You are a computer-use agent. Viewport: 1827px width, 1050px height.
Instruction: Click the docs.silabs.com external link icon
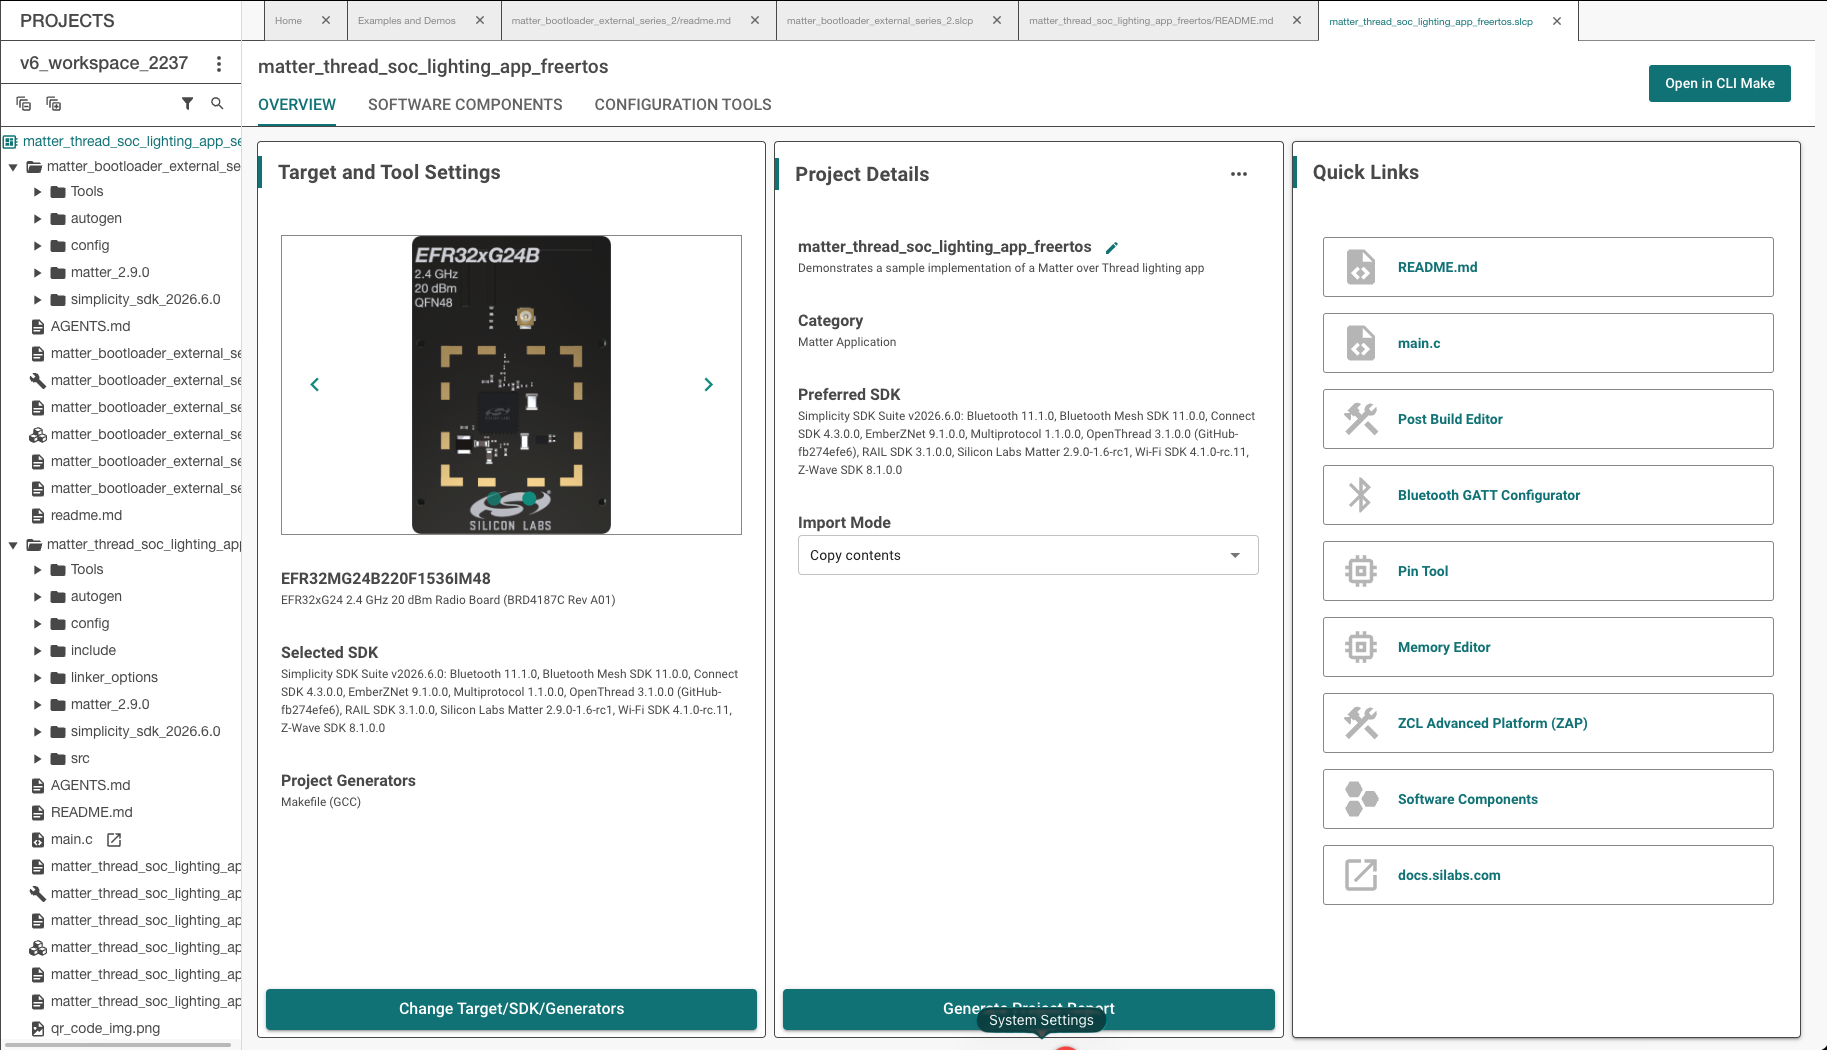point(1361,875)
